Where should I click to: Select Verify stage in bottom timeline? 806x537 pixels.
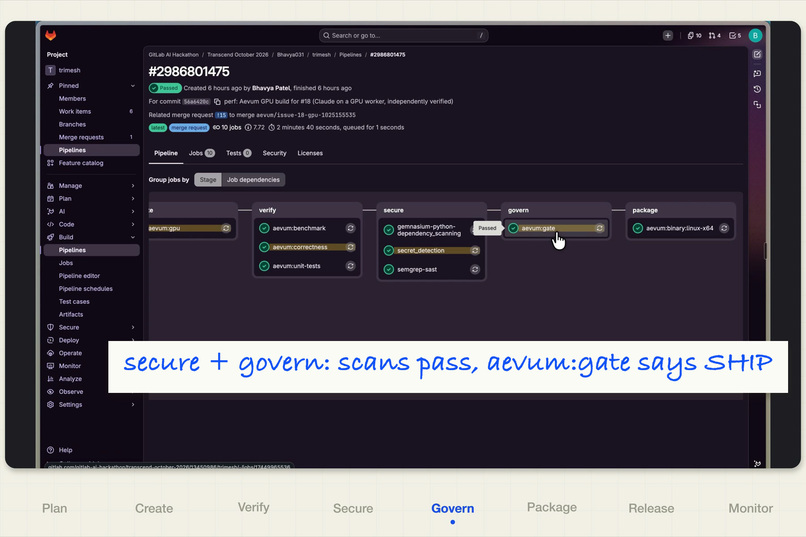click(x=253, y=507)
